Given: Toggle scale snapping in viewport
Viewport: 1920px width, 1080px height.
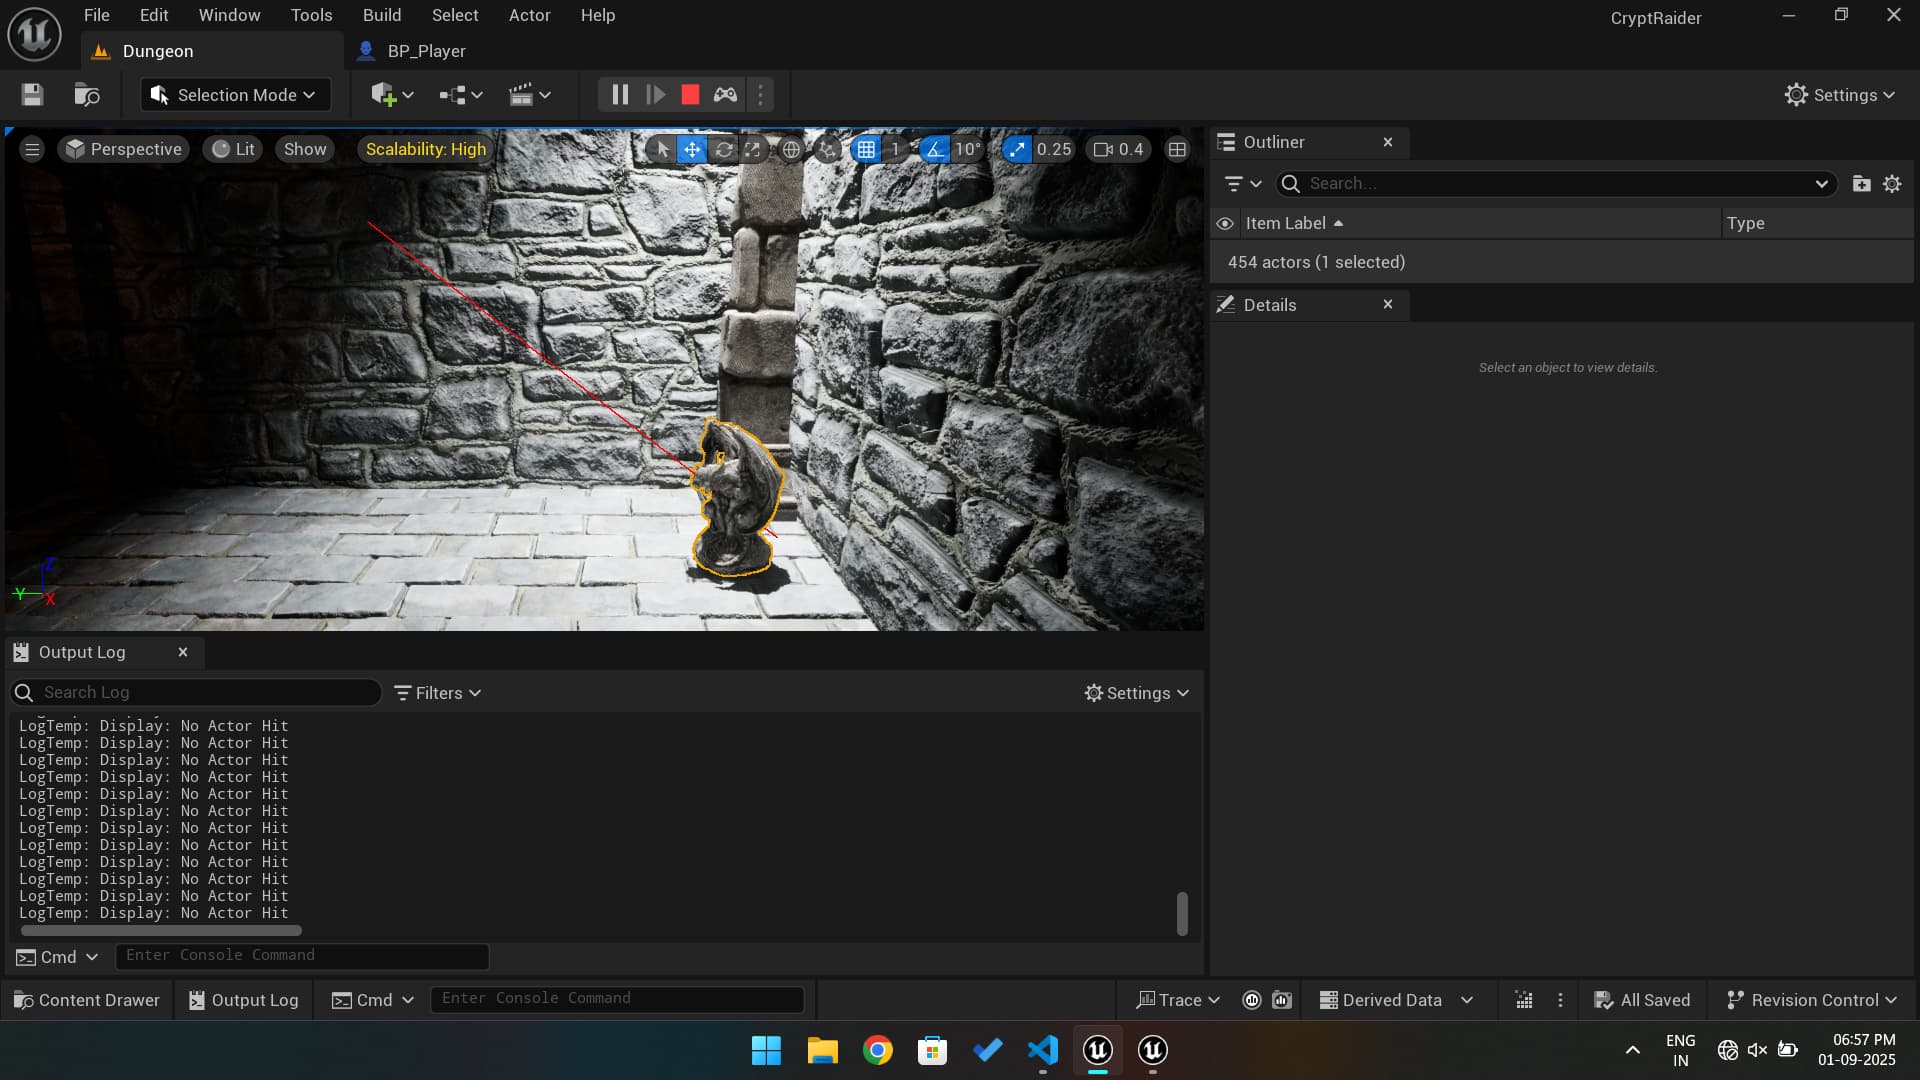Looking at the screenshot, I should [x=1016, y=150].
